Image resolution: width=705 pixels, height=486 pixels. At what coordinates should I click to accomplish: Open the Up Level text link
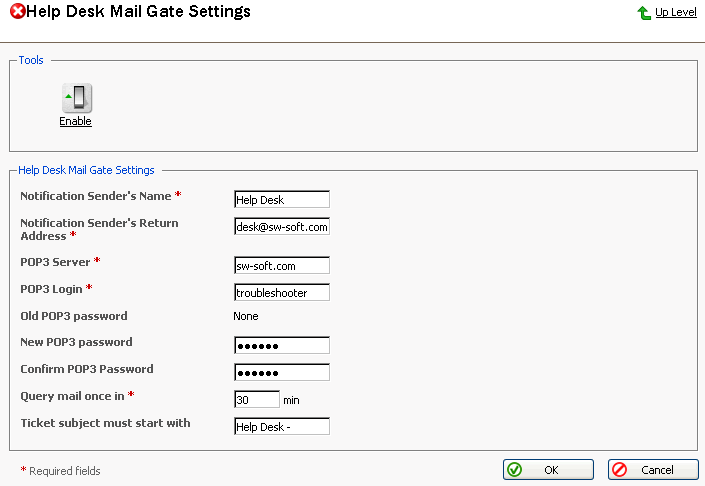pos(676,13)
